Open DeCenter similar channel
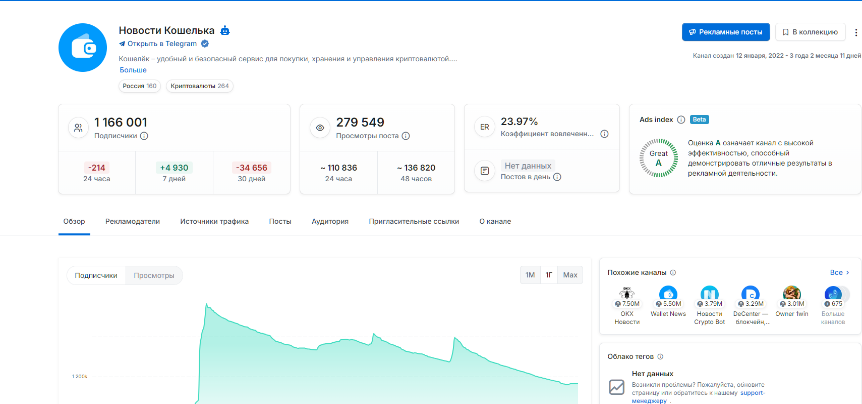862x404 pixels. point(751,306)
